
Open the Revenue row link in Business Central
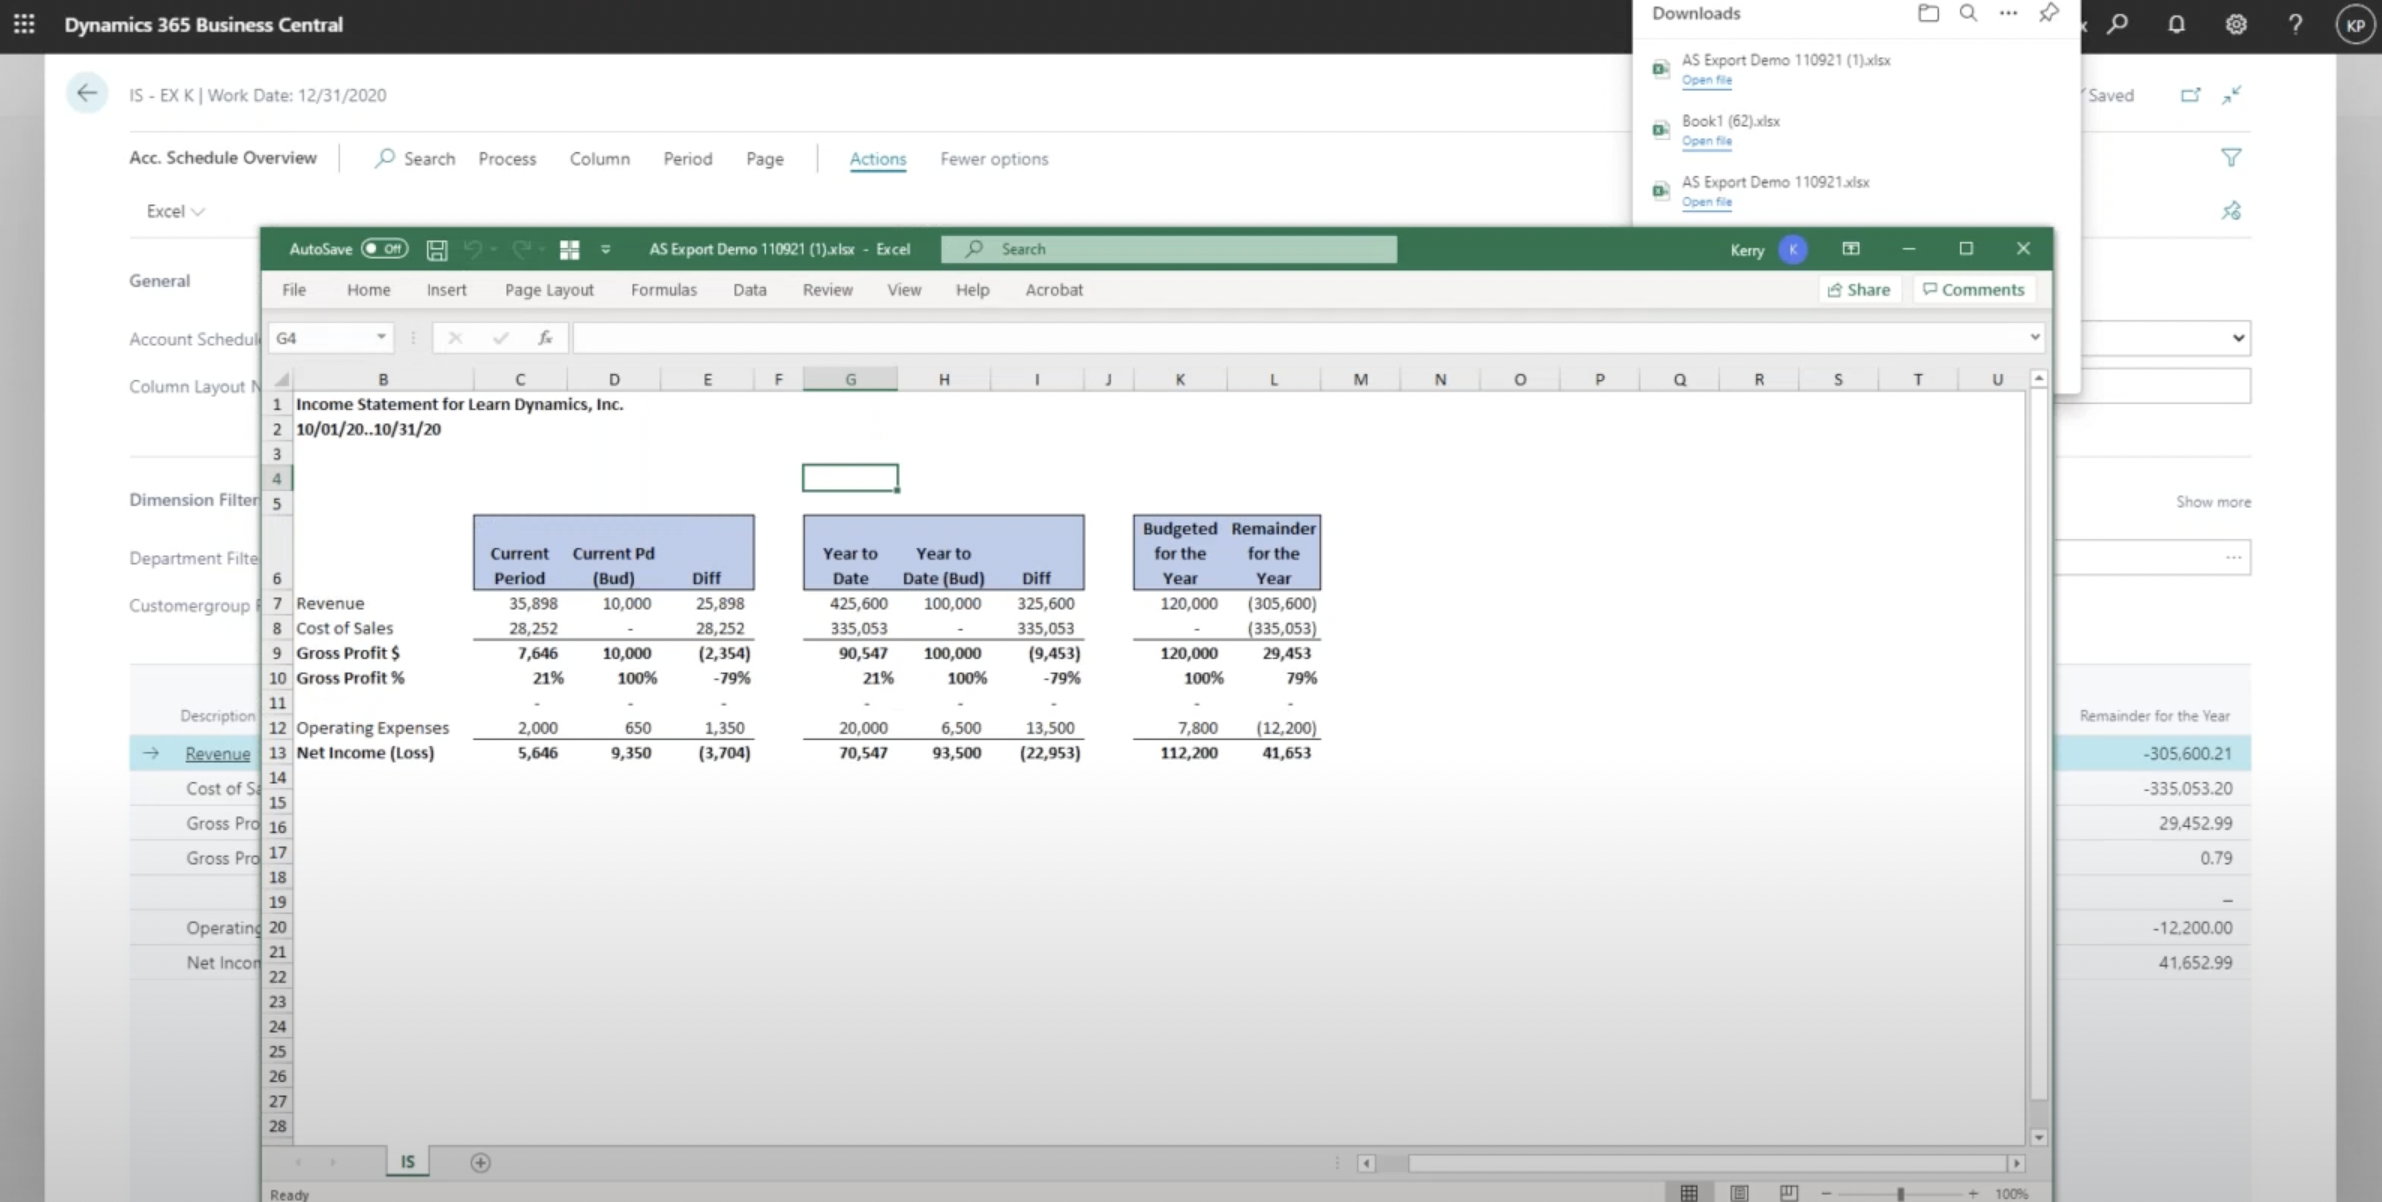(x=217, y=753)
